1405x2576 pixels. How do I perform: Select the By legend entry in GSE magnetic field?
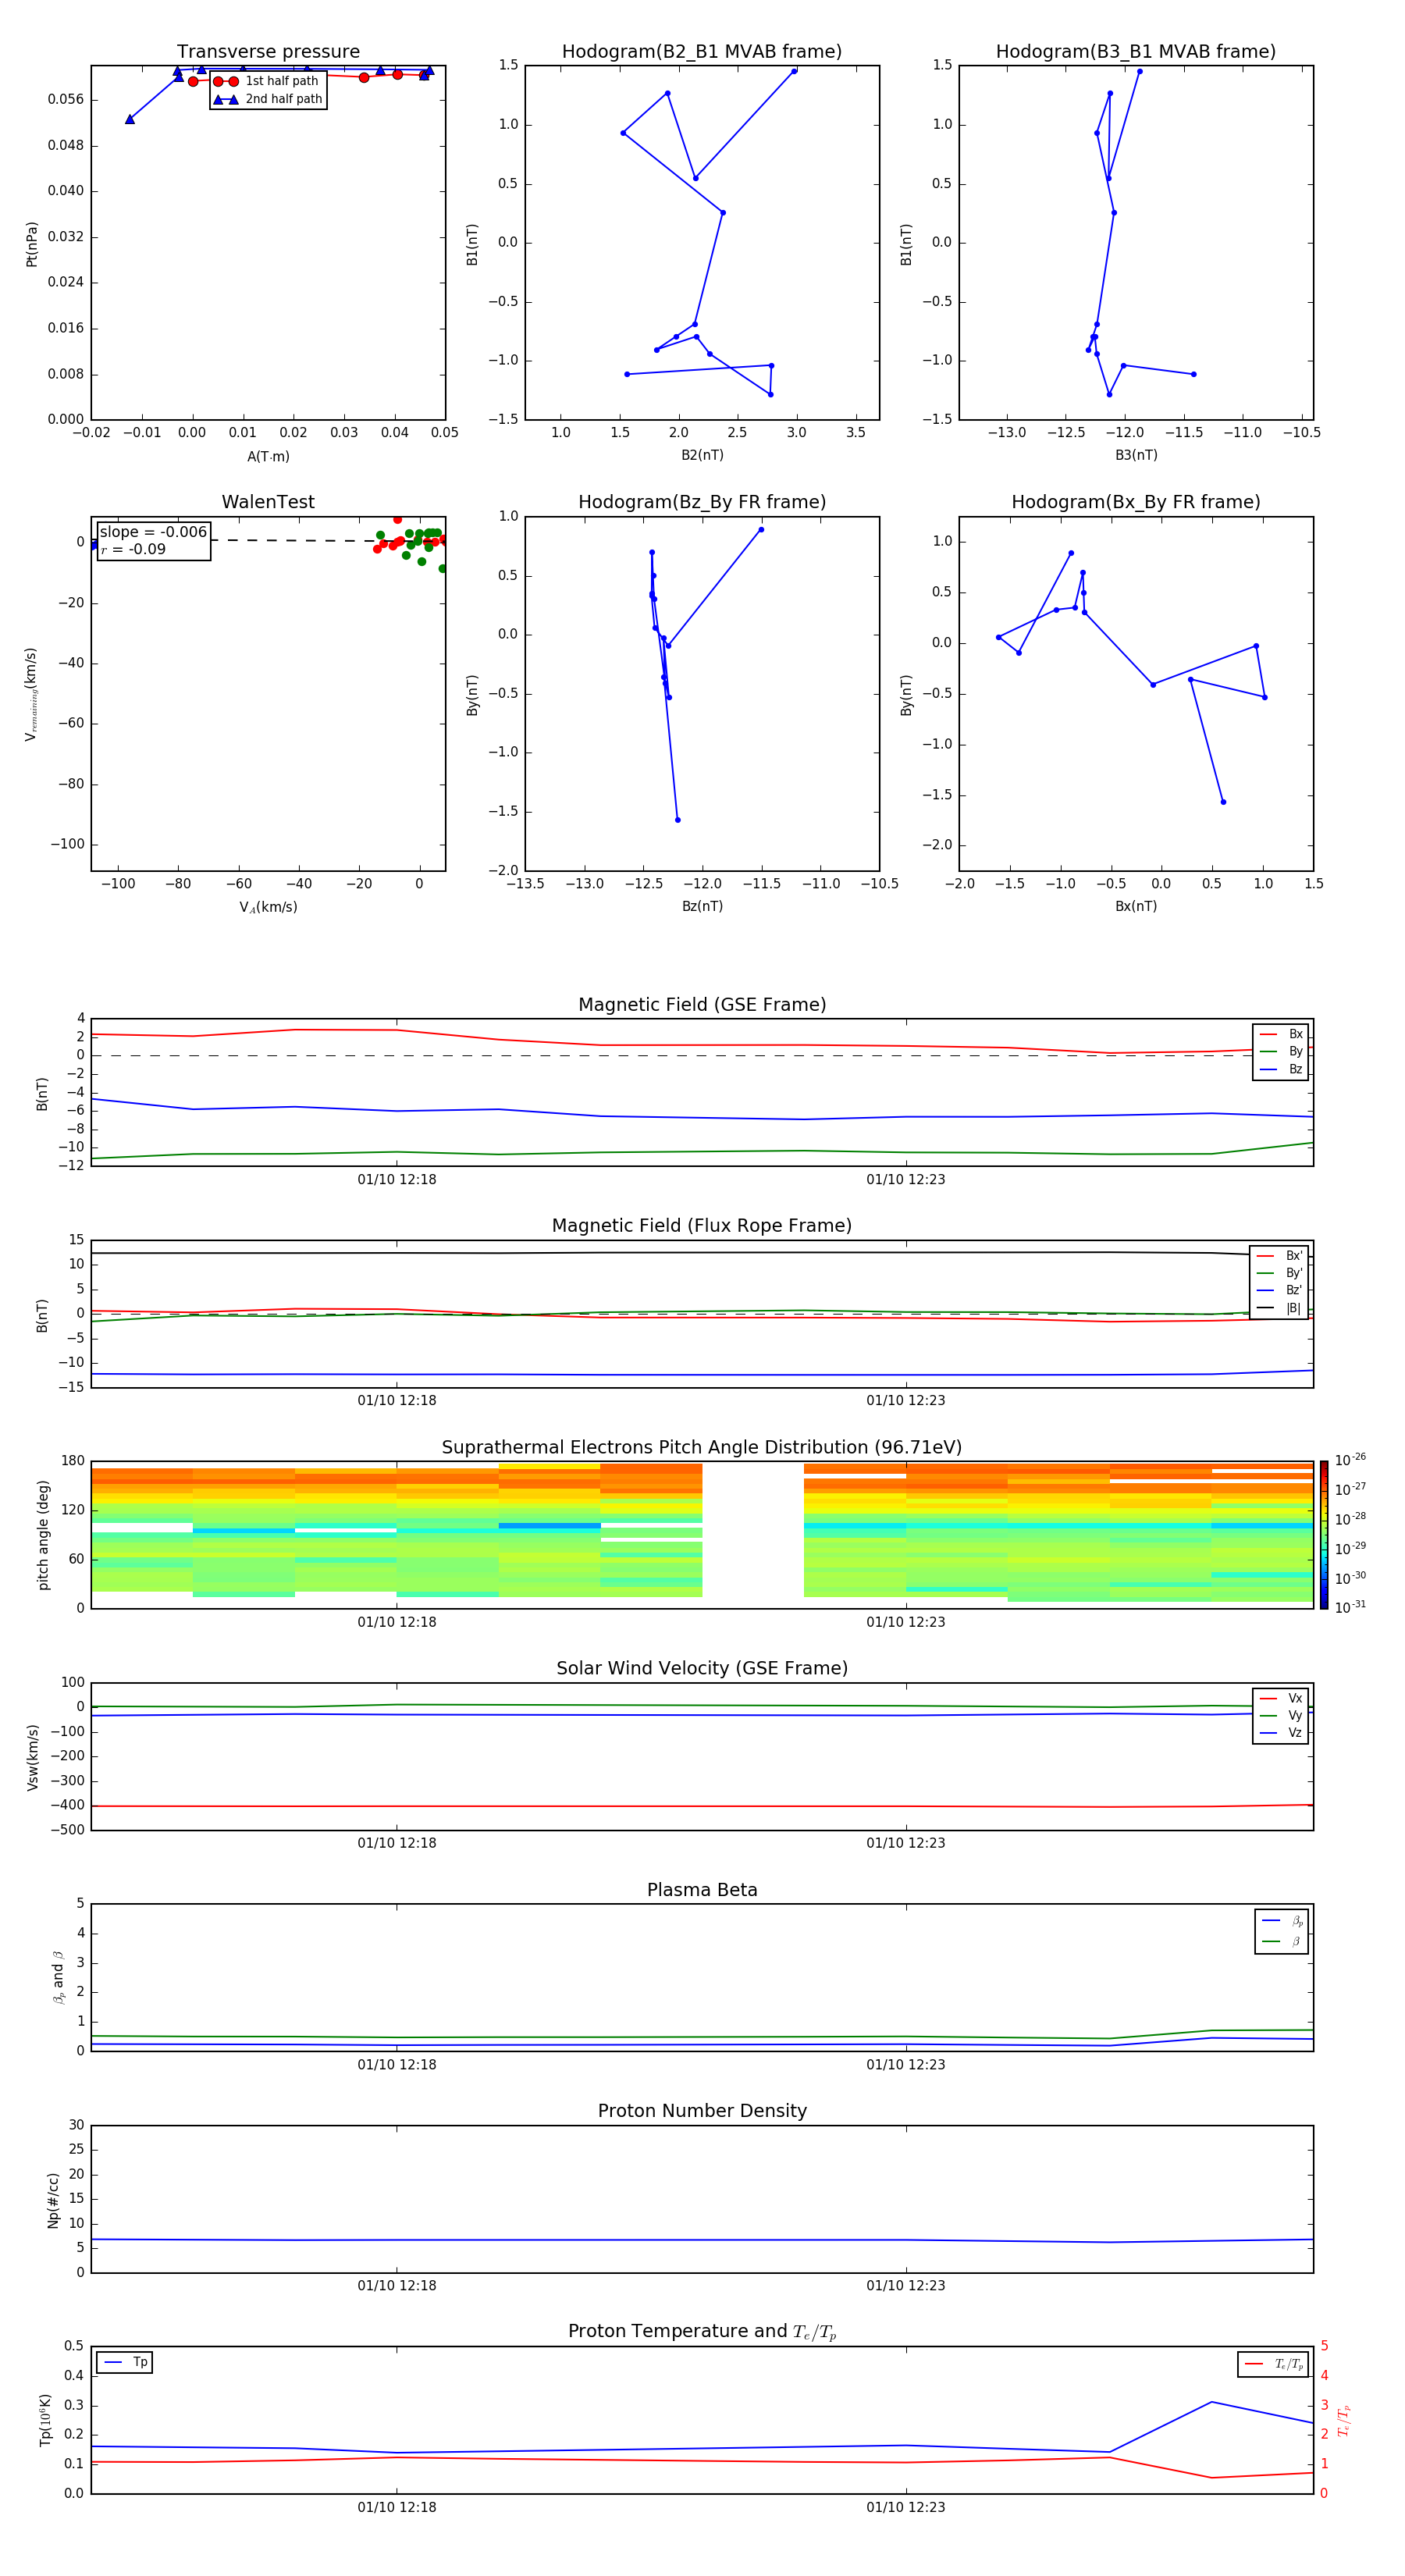click(x=1281, y=1051)
